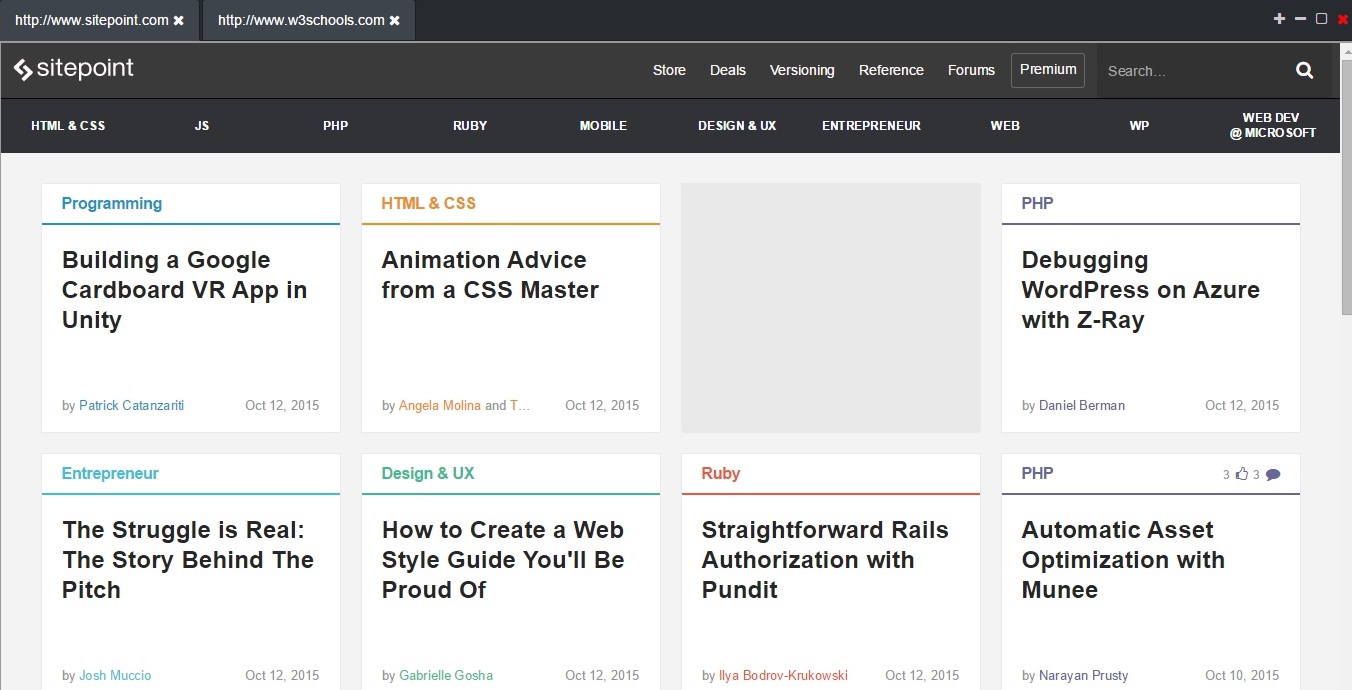
Task: Select the HTML & CSS navigation item
Action: point(68,125)
